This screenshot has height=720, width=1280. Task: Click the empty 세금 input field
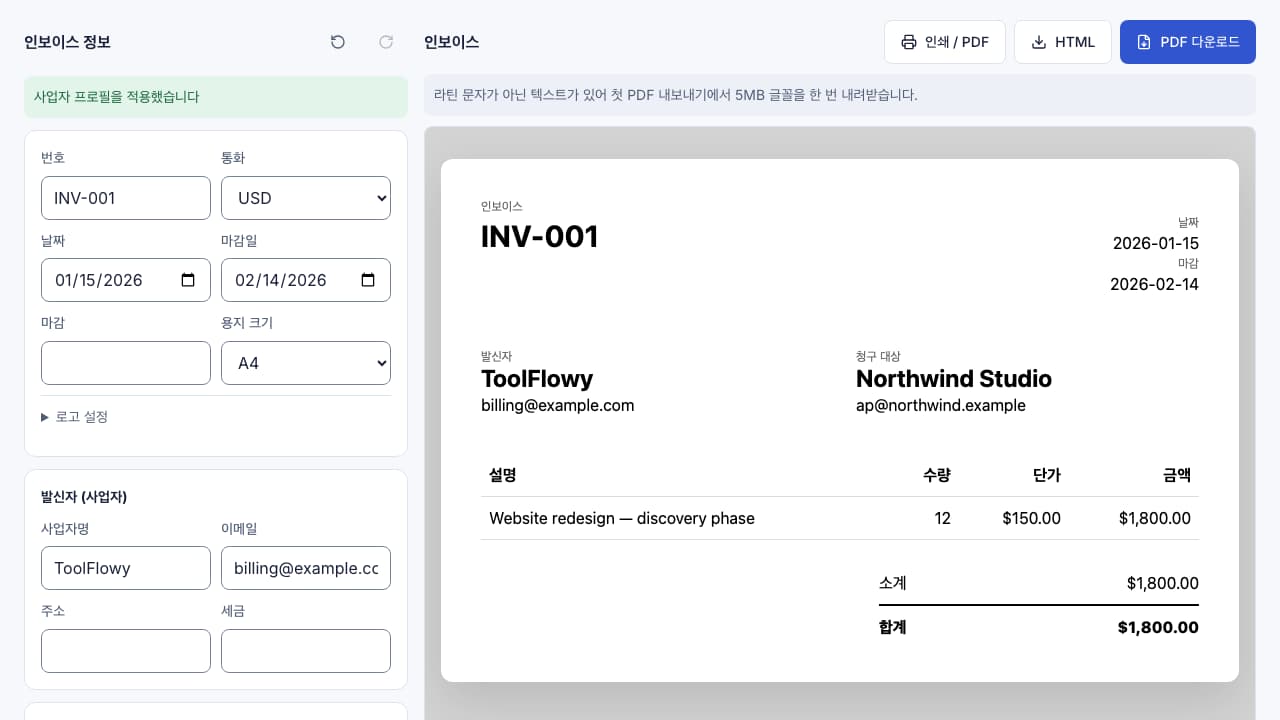(x=306, y=651)
